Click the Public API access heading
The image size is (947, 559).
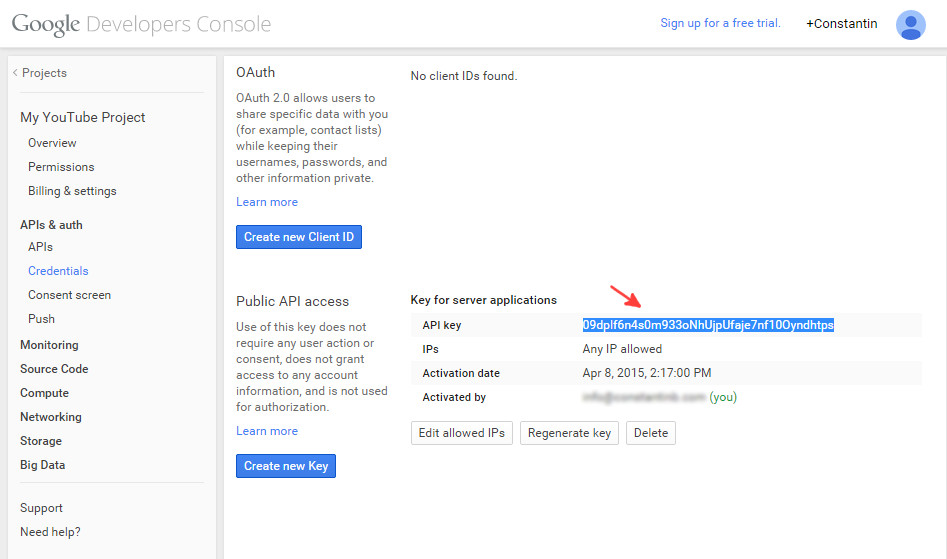pyautogui.click(x=292, y=301)
